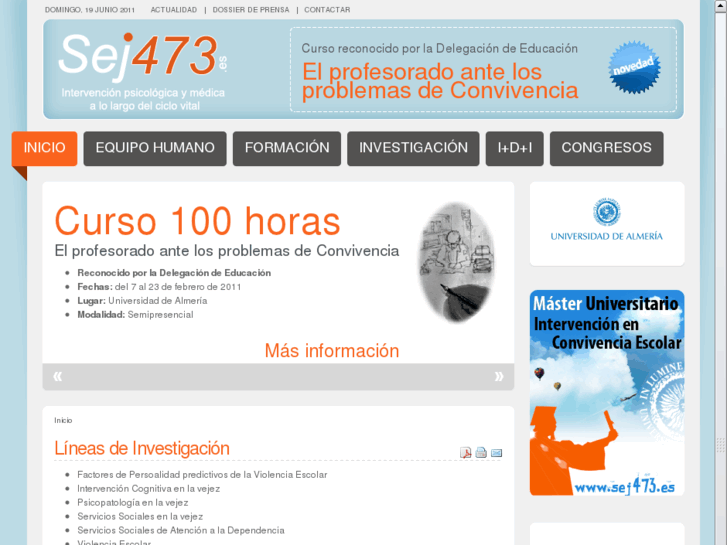Click the oval sketch course image
The width and height of the screenshot is (727, 545).
pyautogui.click(x=457, y=262)
